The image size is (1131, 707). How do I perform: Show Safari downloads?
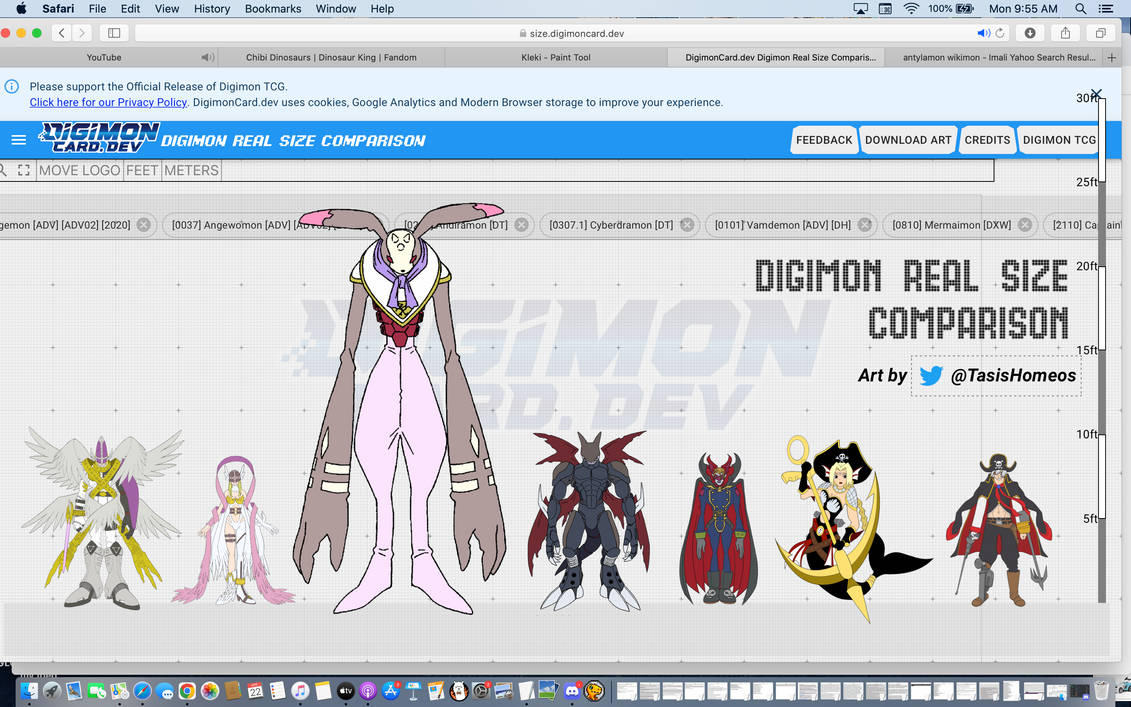click(1030, 32)
